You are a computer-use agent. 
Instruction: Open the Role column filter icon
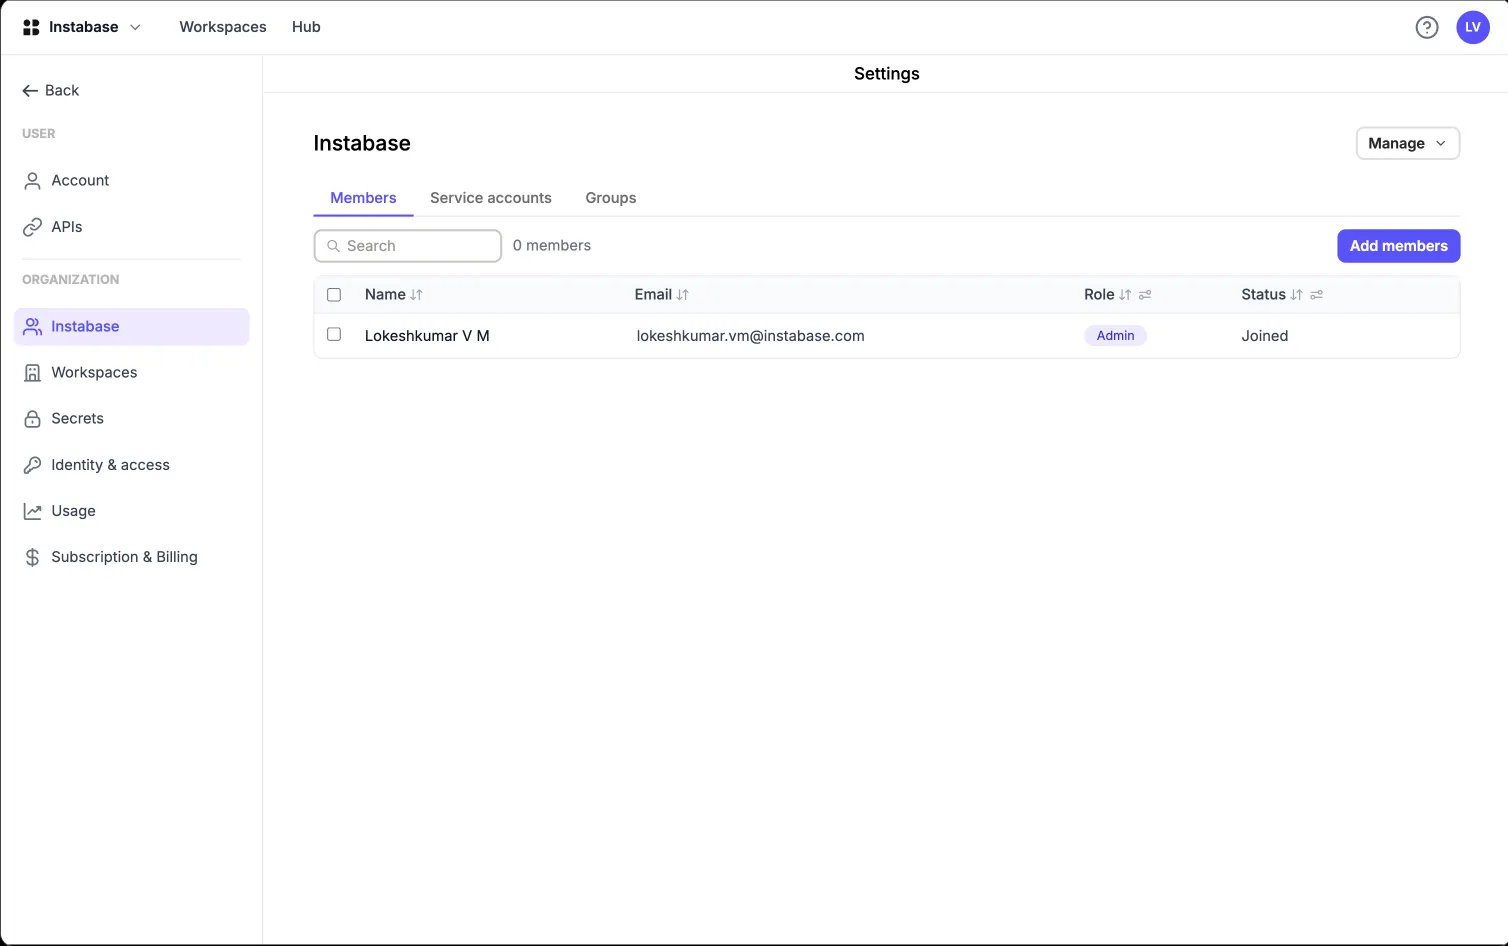[x=1145, y=295]
